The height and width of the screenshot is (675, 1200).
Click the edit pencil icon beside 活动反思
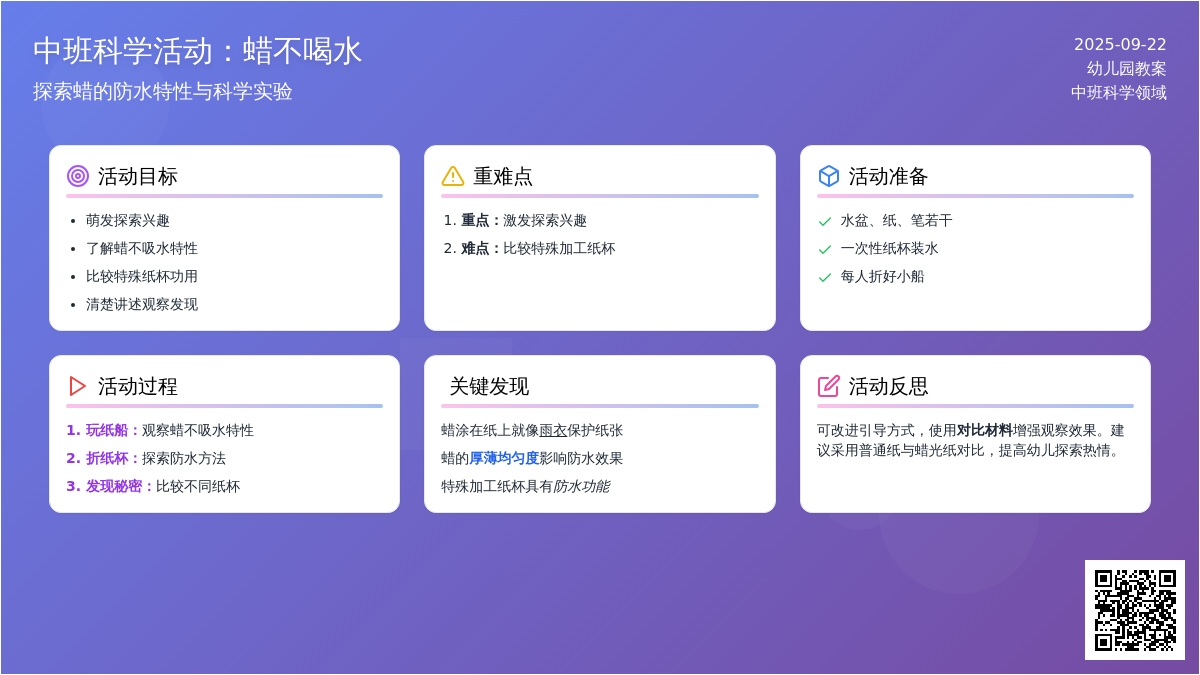click(x=829, y=386)
